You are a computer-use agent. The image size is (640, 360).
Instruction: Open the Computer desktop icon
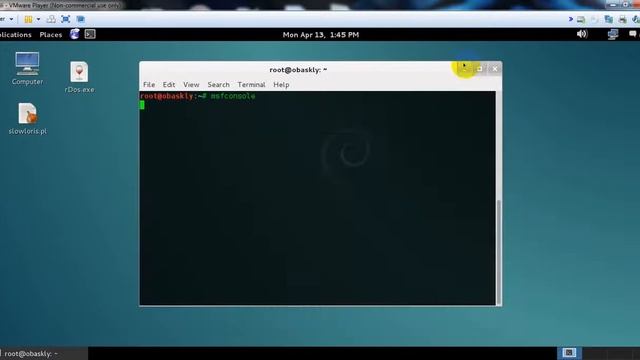[27, 68]
